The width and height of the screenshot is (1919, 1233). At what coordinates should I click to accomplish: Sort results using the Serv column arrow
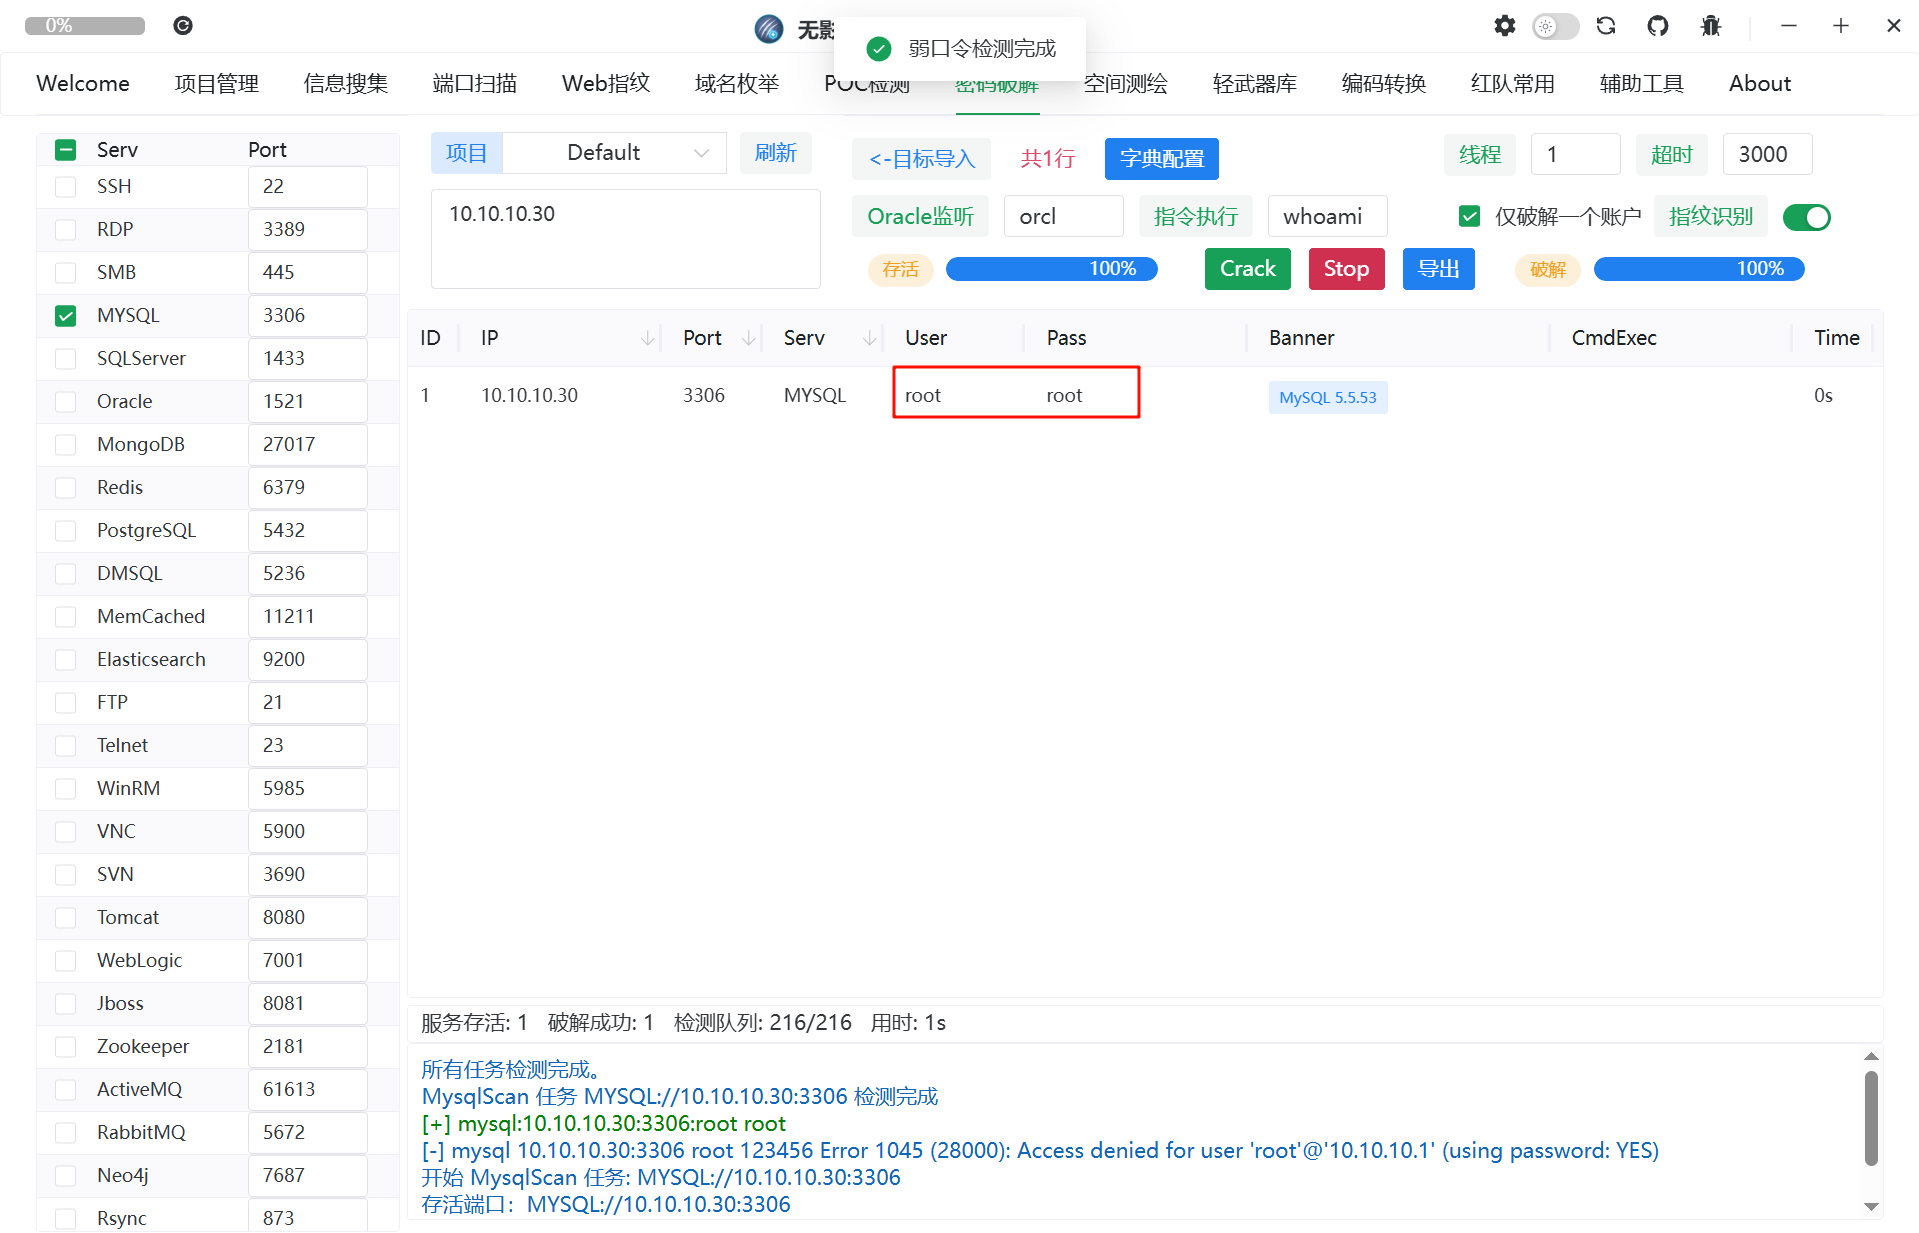(869, 339)
